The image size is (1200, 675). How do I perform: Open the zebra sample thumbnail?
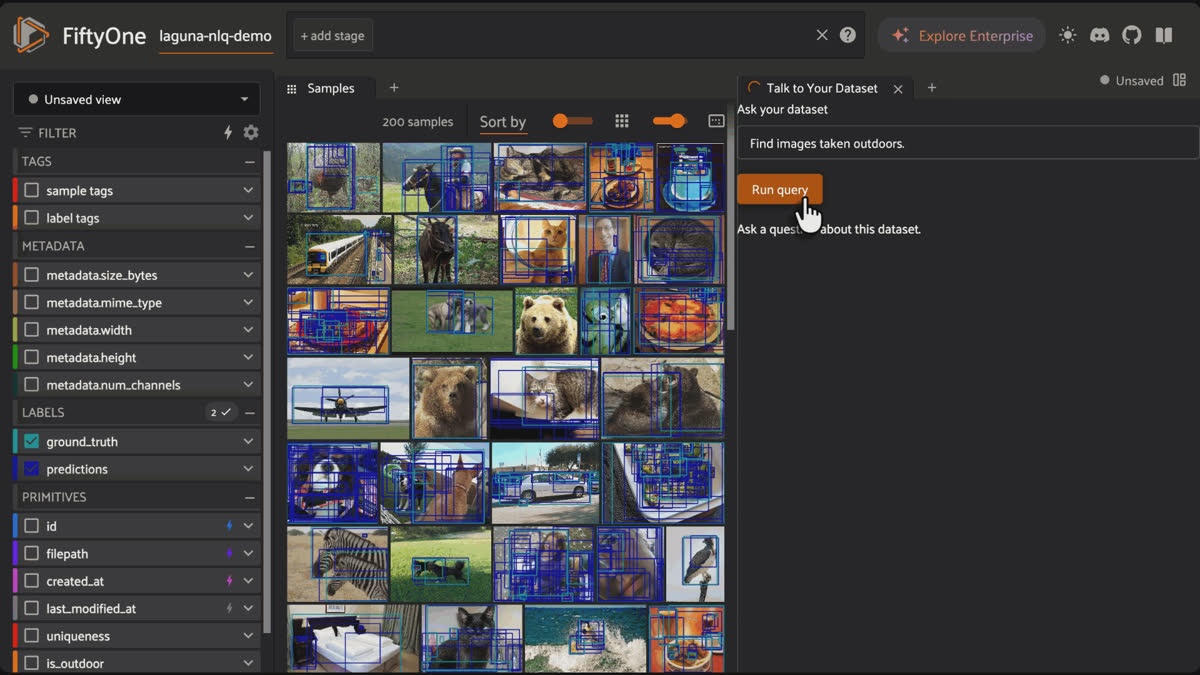(x=338, y=564)
